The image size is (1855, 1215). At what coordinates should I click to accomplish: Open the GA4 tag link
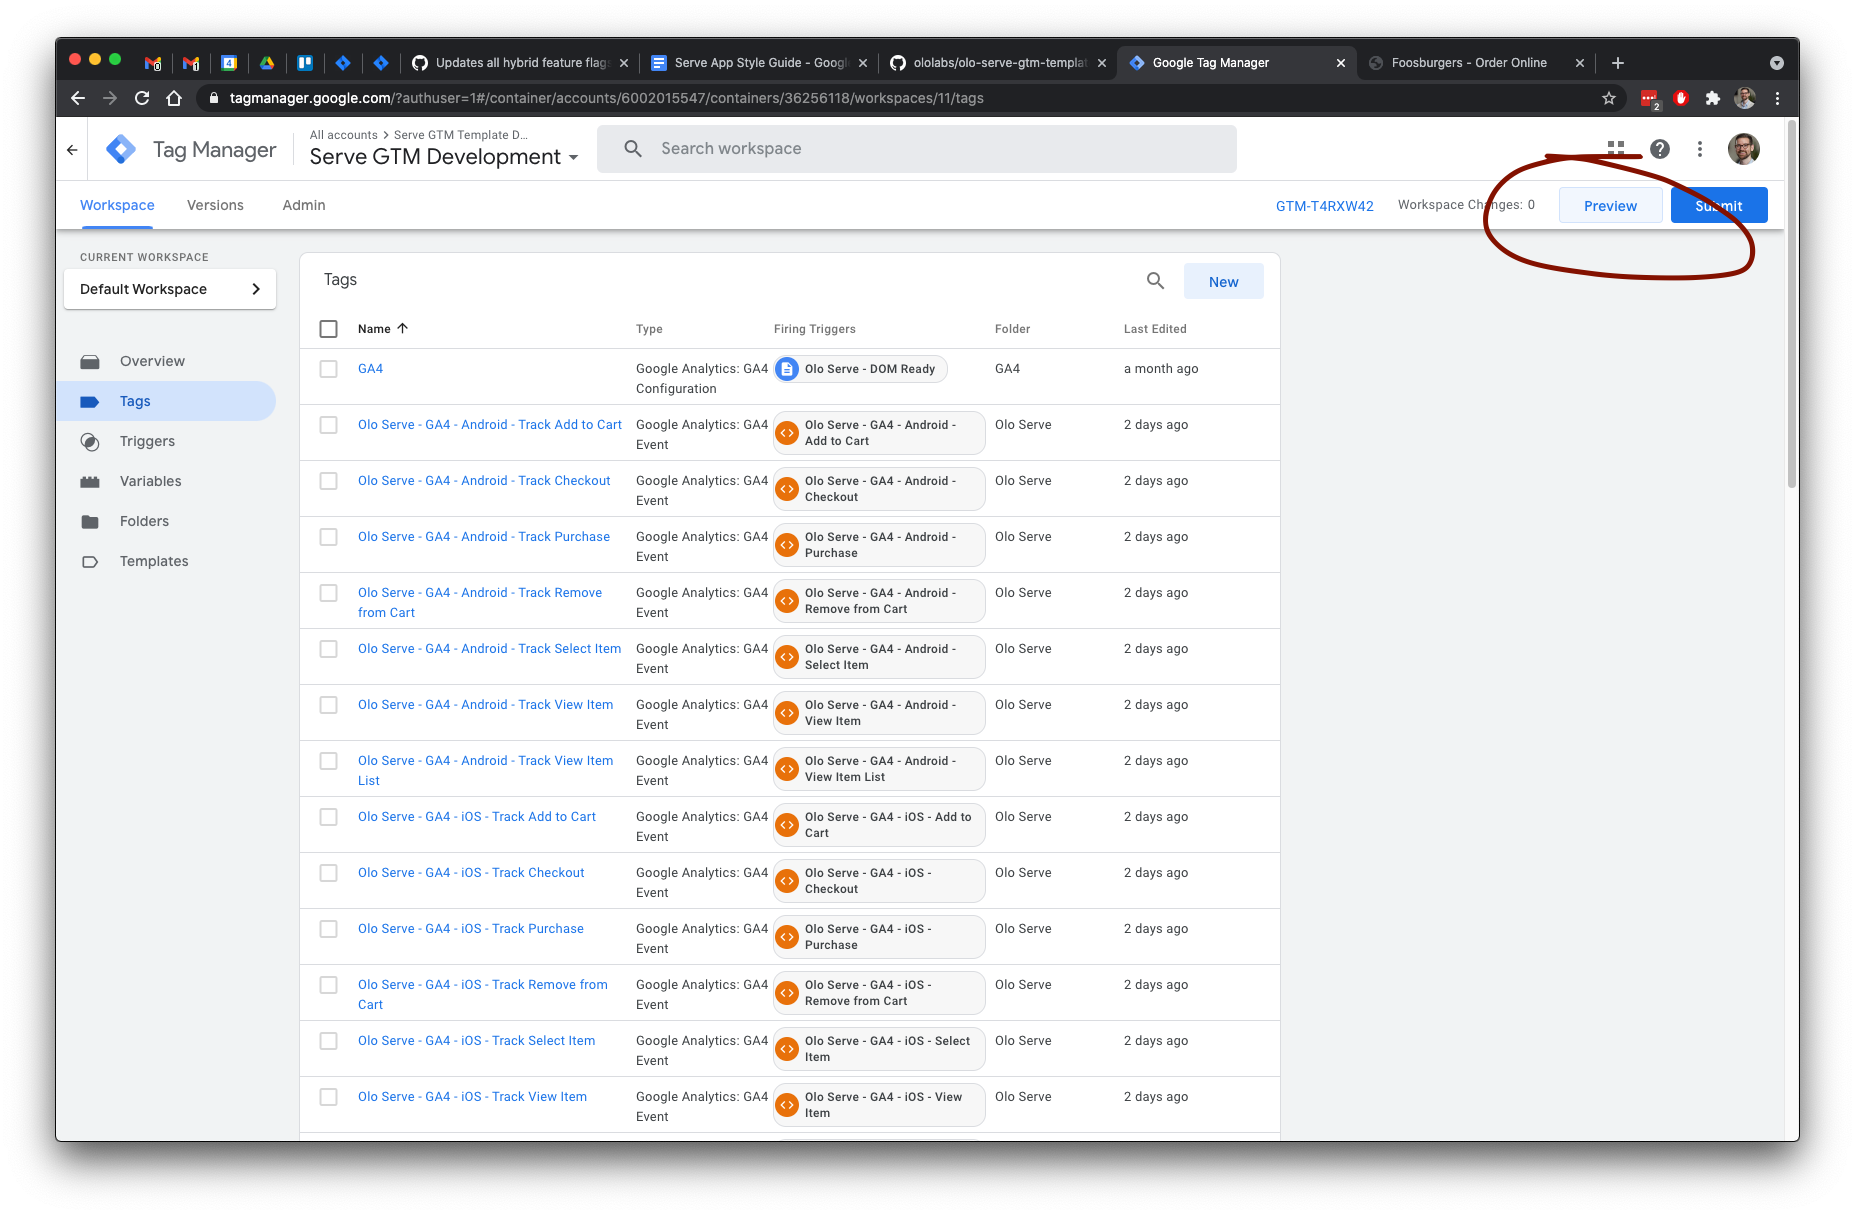(x=371, y=369)
